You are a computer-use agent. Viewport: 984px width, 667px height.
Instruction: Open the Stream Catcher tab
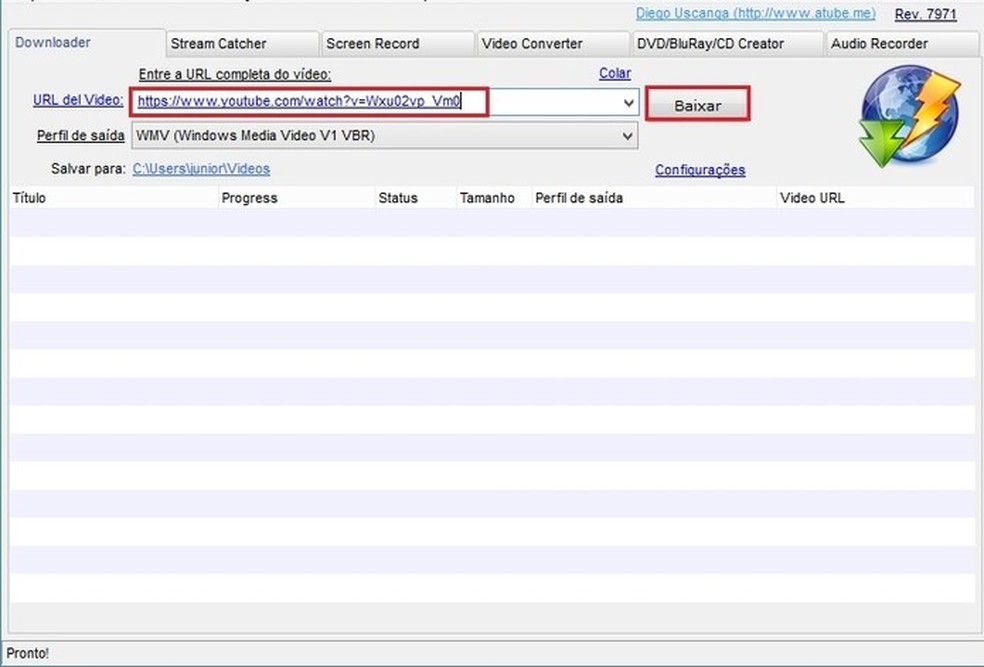pos(242,44)
